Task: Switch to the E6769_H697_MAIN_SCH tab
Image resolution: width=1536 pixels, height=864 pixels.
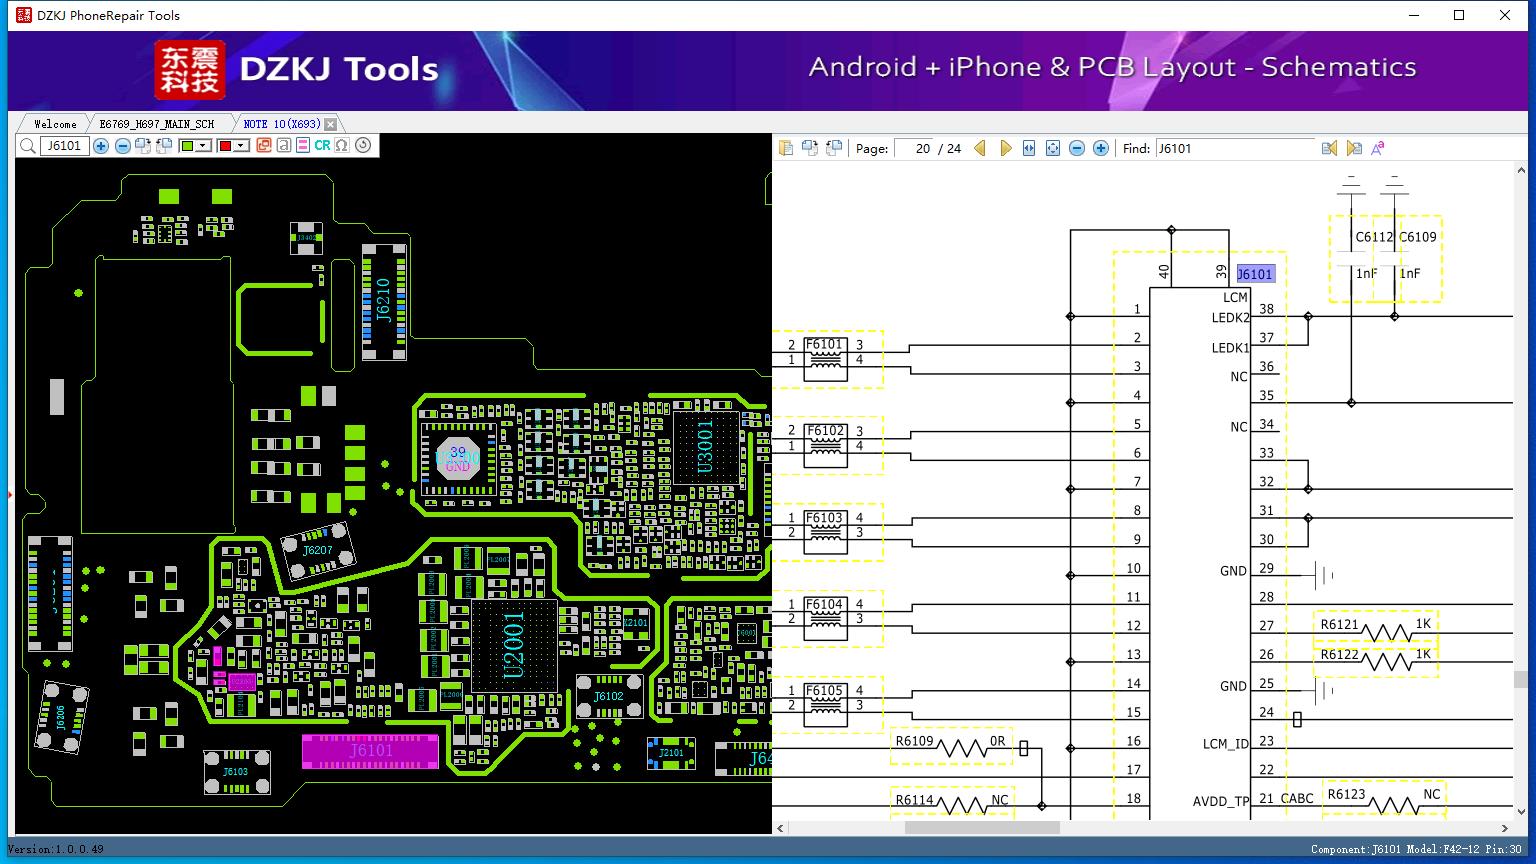Action: pos(156,124)
